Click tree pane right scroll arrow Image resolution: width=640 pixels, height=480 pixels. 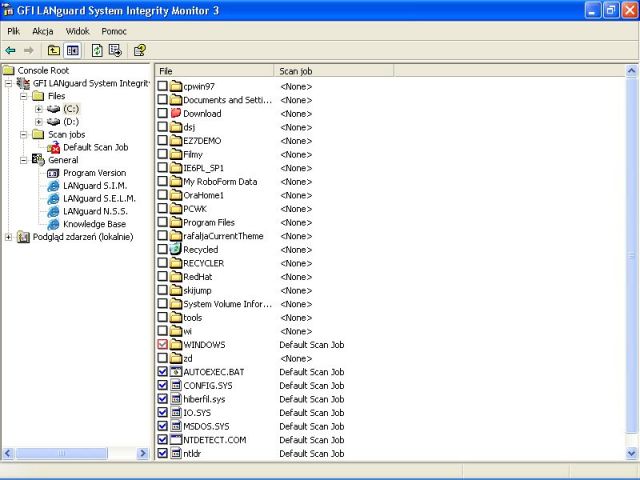point(143,453)
